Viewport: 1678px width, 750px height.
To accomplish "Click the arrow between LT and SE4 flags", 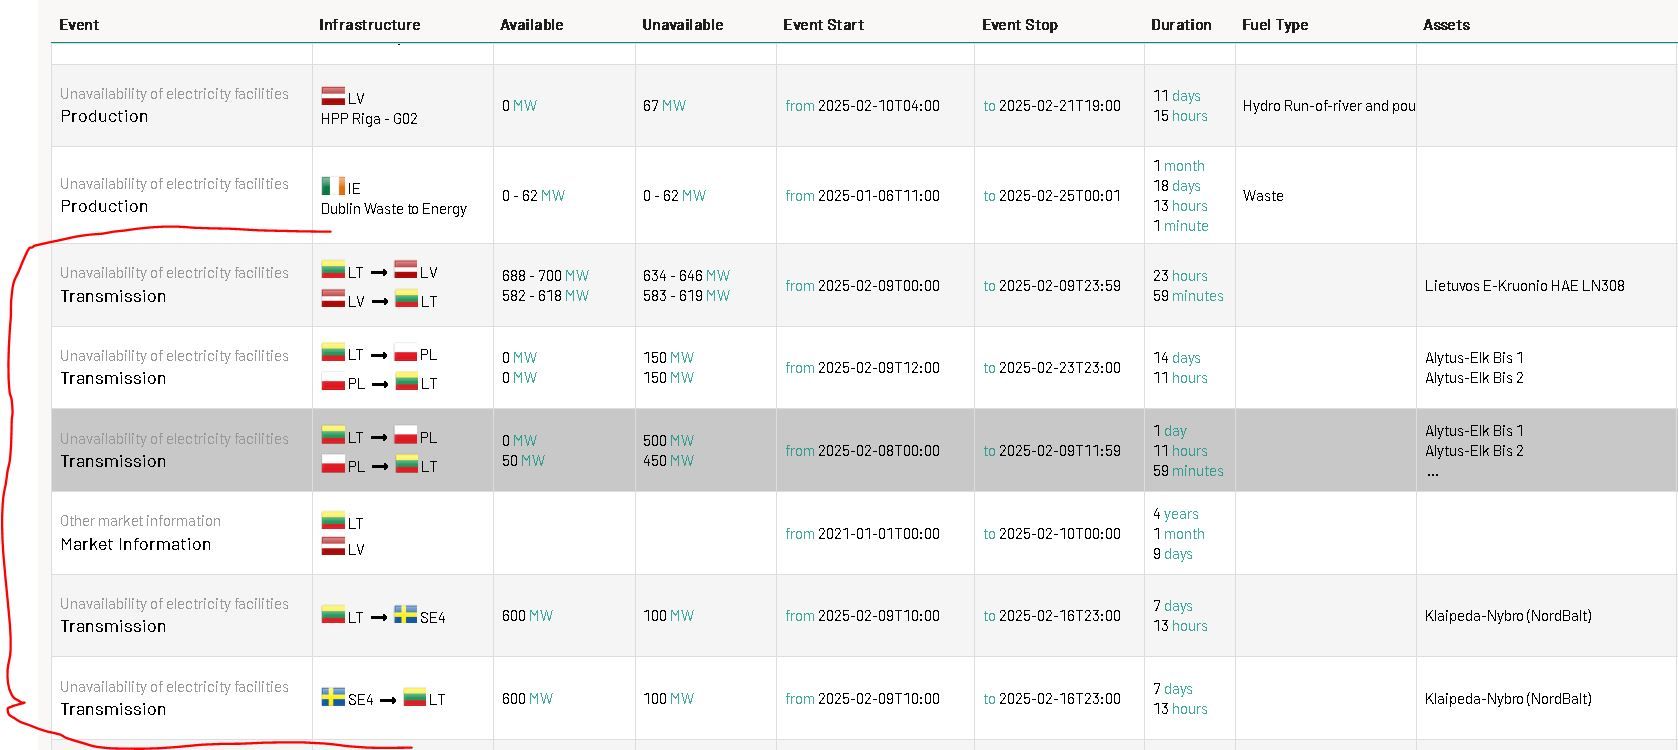I will click(379, 618).
